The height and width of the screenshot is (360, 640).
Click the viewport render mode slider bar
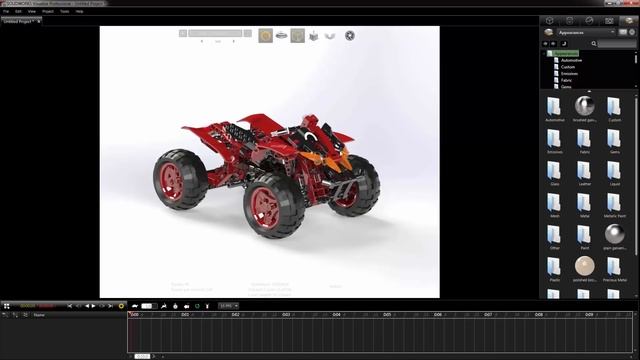tap(215, 33)
